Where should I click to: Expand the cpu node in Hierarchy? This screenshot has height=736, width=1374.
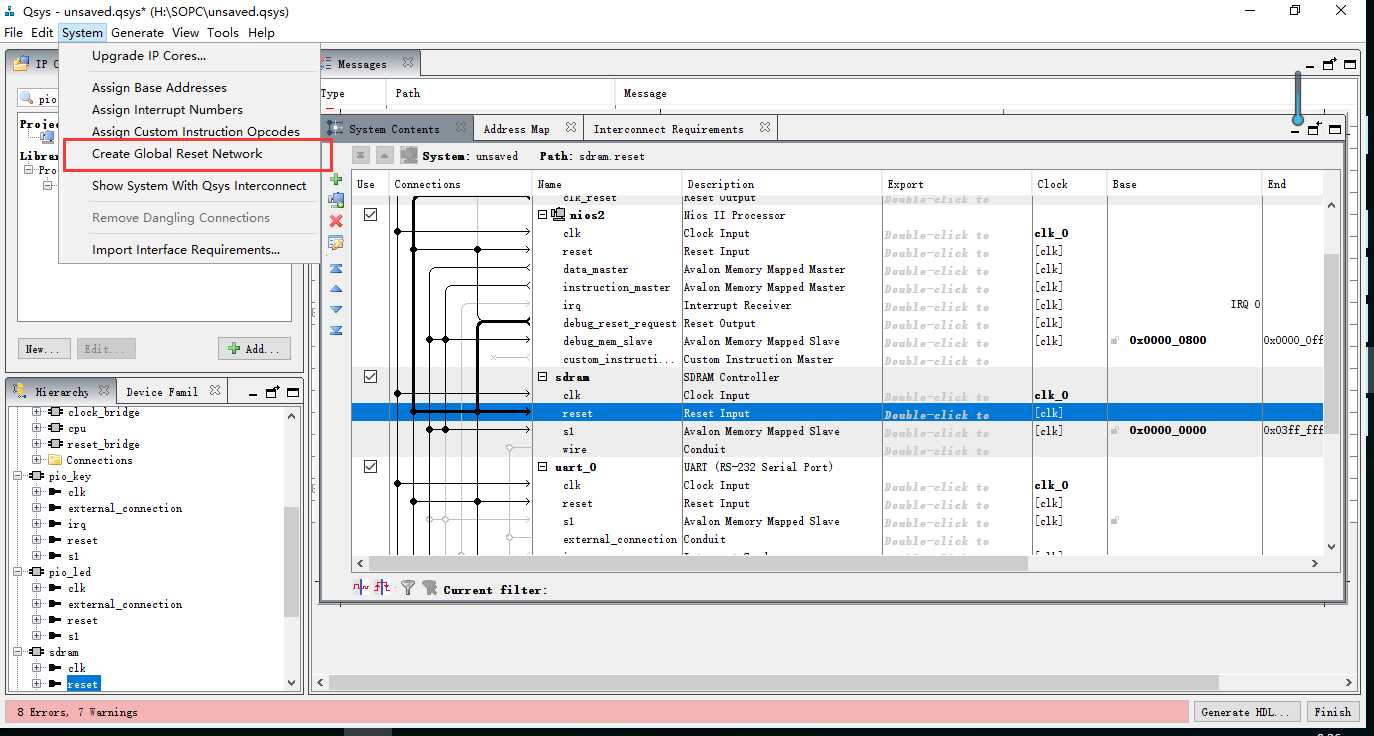coord(37,428)
